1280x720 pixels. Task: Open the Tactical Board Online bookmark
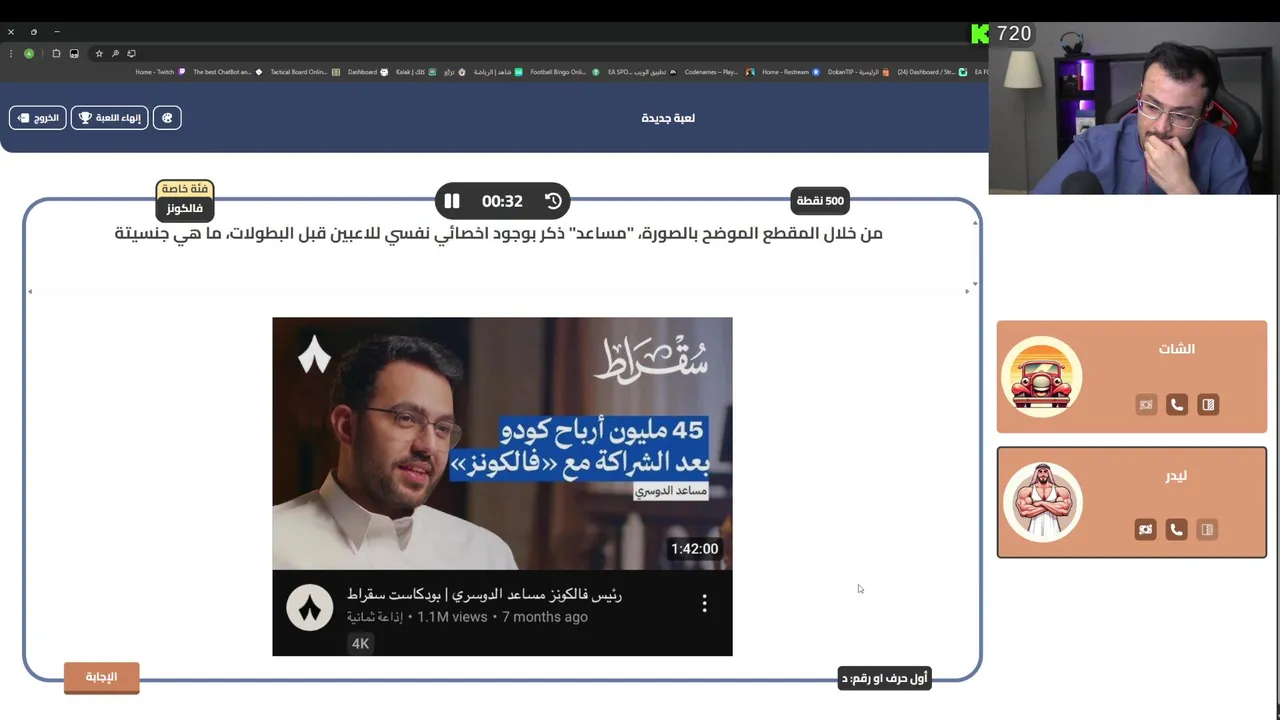305,72
